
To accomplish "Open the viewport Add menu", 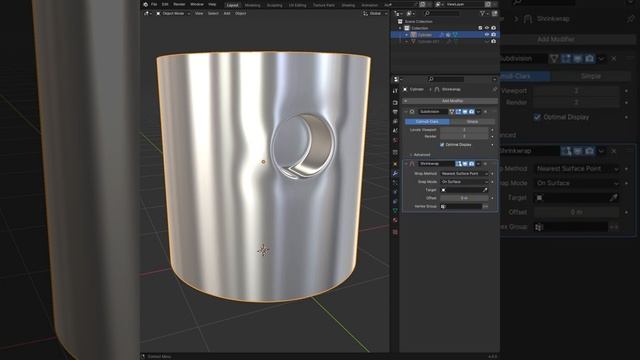I will [x=227, y=13].
